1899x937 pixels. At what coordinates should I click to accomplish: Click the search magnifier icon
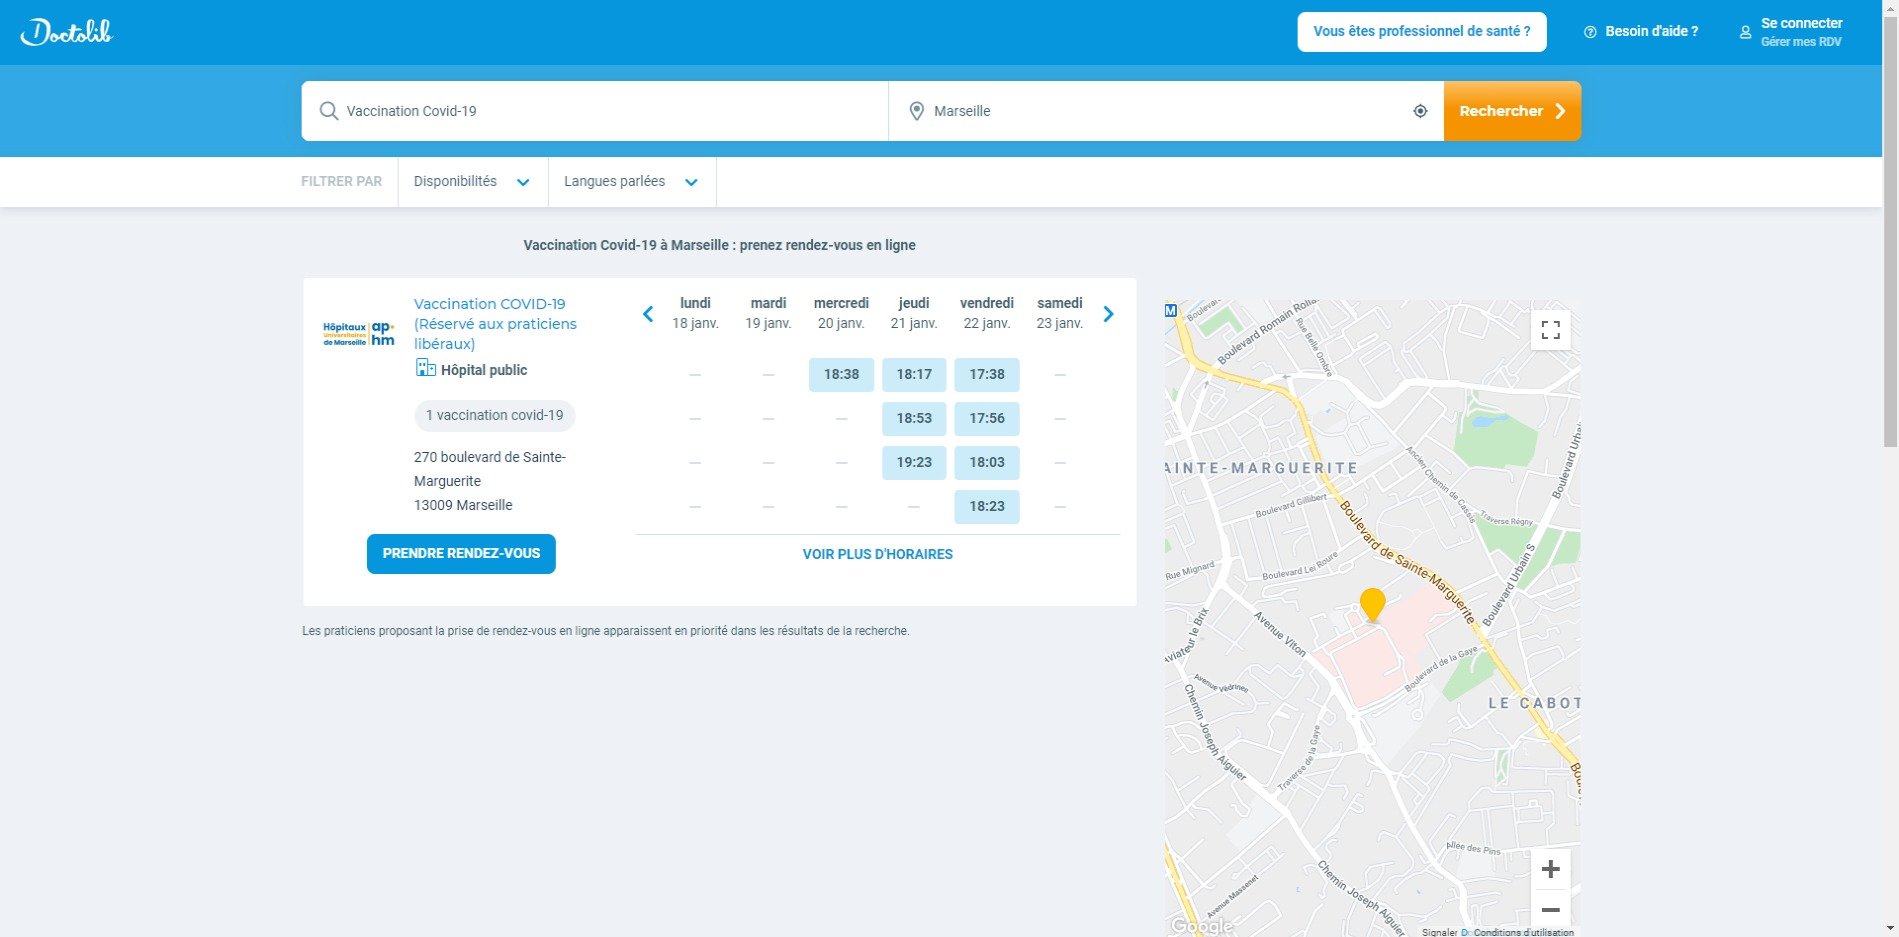pos(328,111)
